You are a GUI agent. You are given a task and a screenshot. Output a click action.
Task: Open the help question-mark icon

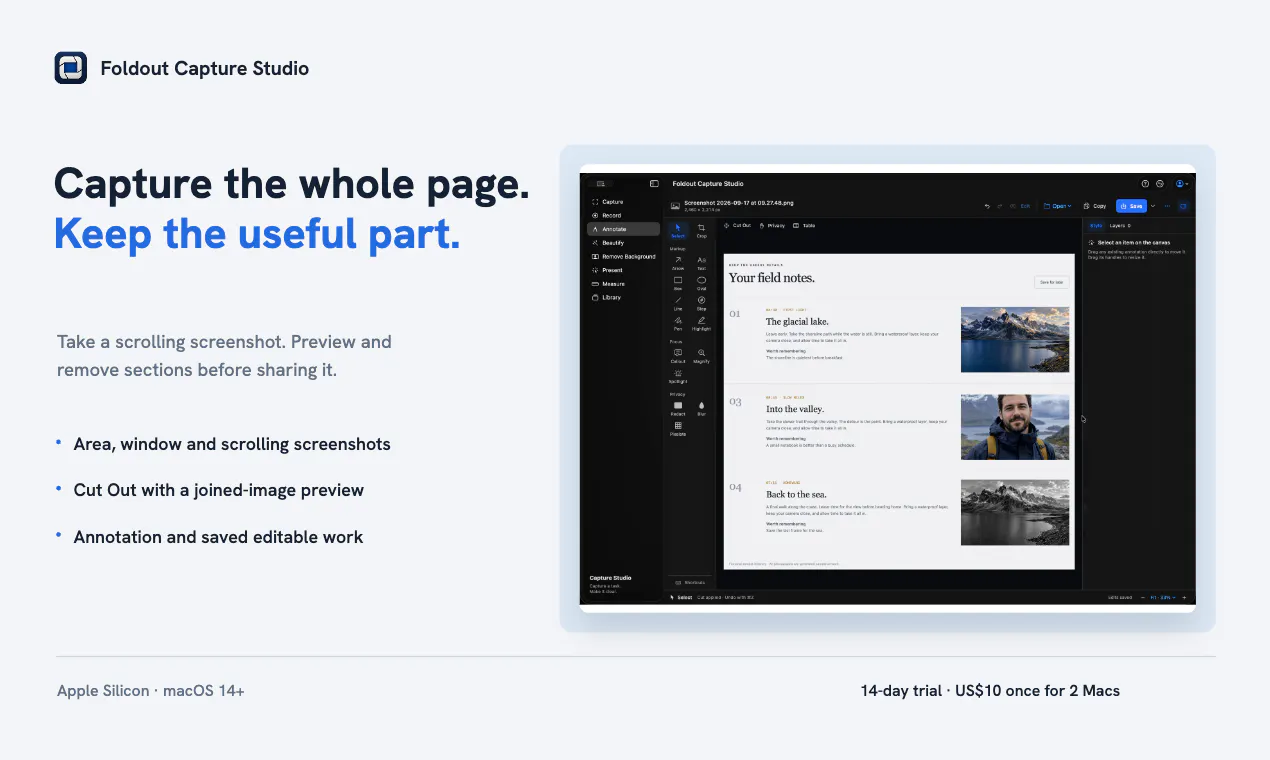(x=1145, y=184)
